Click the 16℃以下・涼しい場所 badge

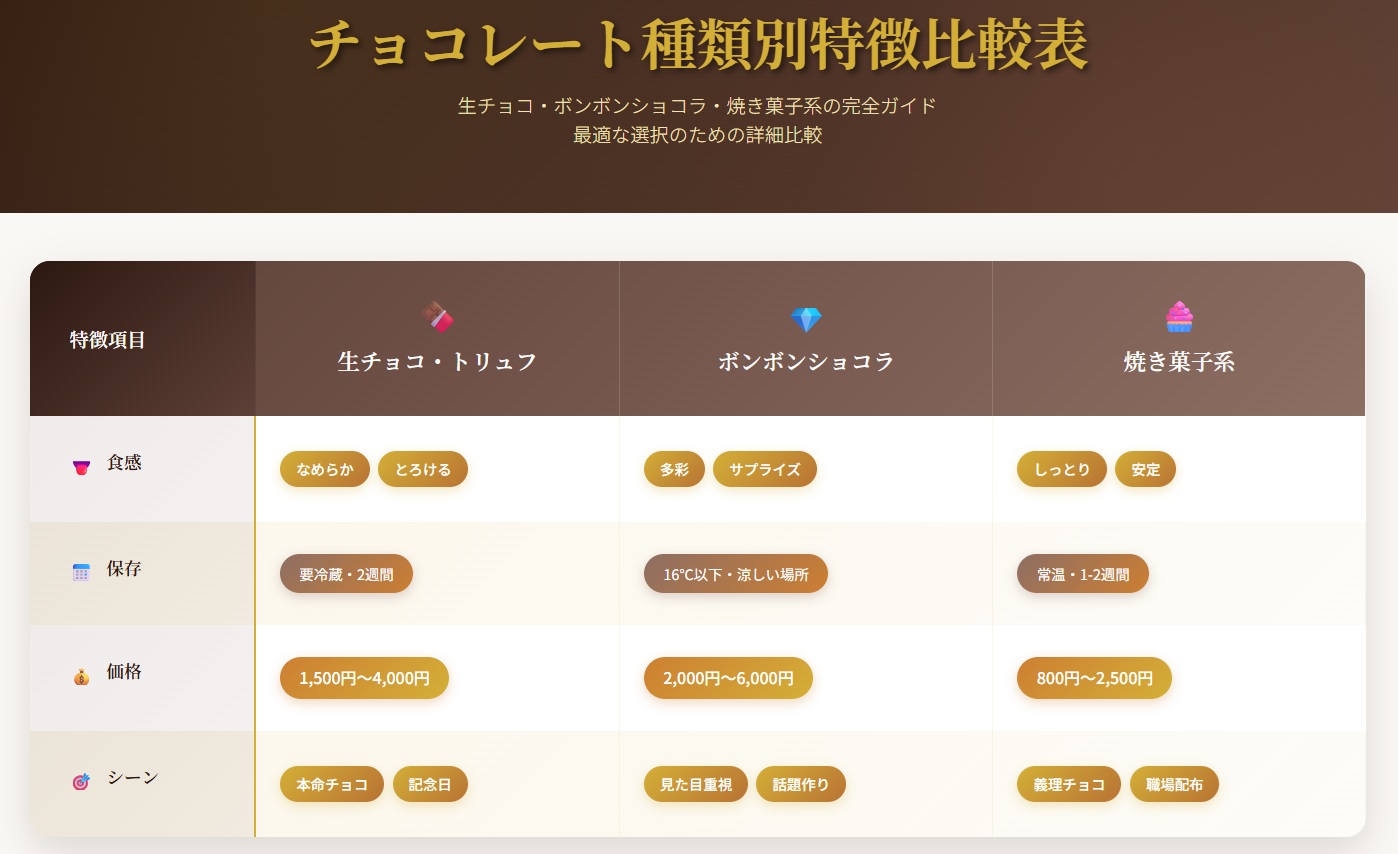(x=736, y=574)
